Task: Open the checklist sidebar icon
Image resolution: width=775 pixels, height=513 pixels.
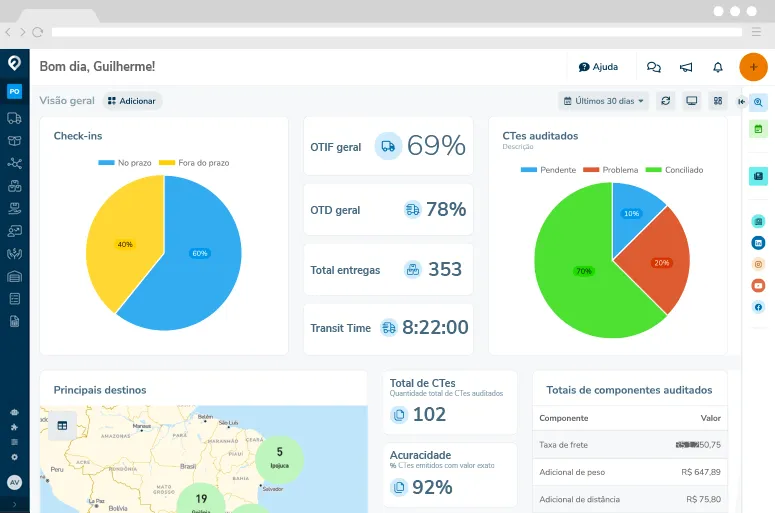Action: point(14,299)
